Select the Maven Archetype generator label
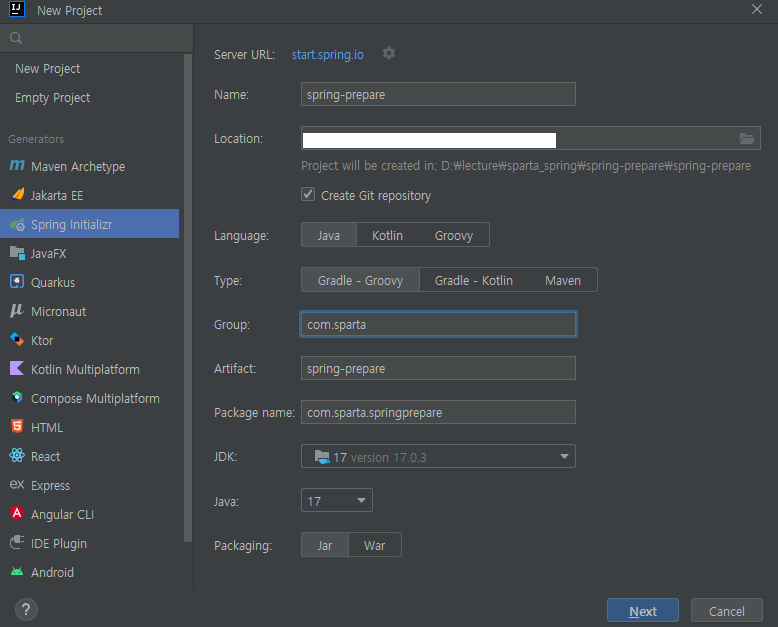The image size is (778, 627). [78, 167]
